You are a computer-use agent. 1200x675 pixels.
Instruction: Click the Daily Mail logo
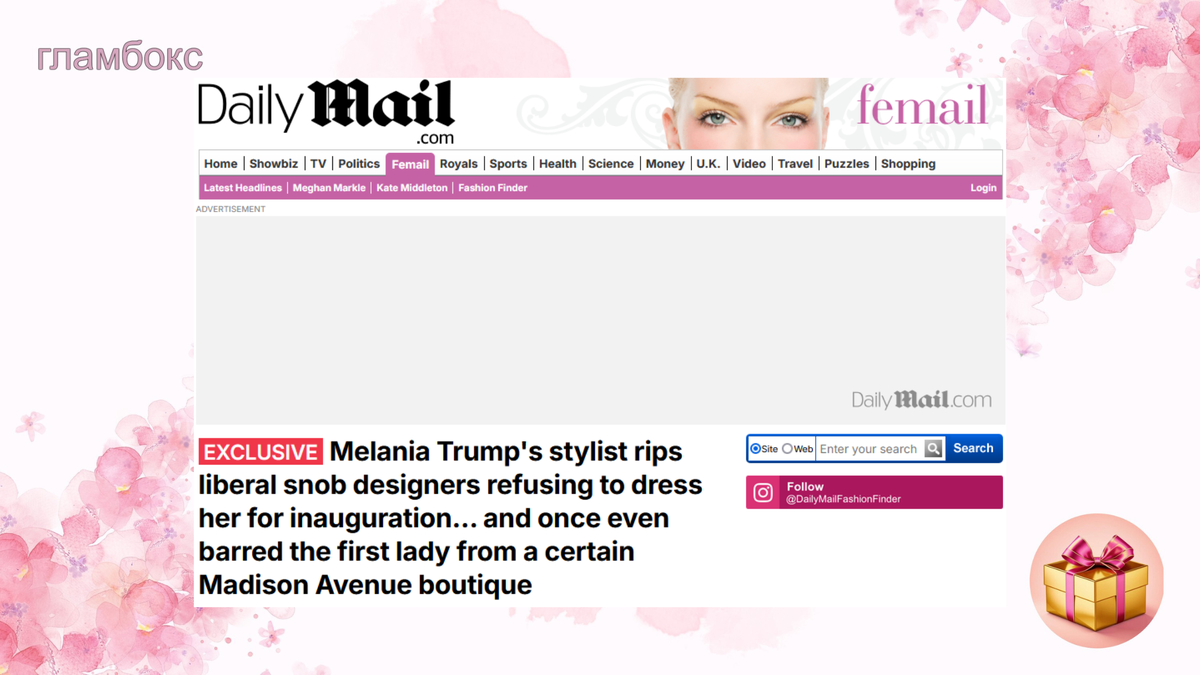coord(326,112)
